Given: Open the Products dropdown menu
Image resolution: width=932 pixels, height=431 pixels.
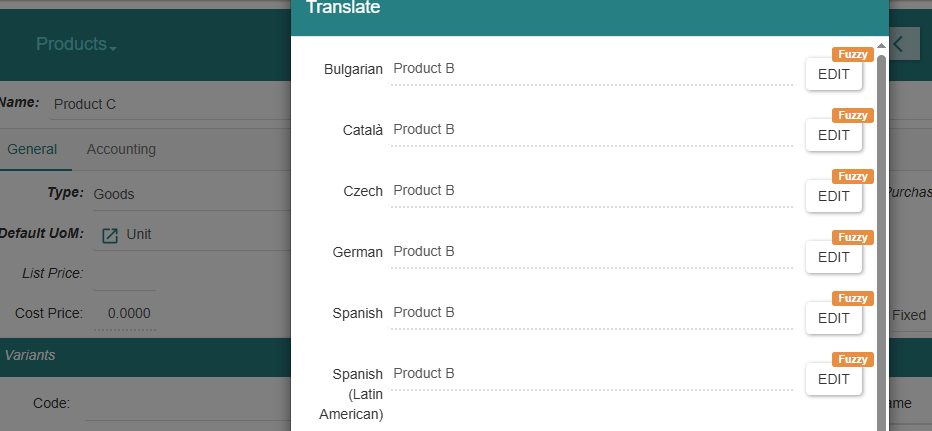Looking at the screenshot, I should point(76,44).
